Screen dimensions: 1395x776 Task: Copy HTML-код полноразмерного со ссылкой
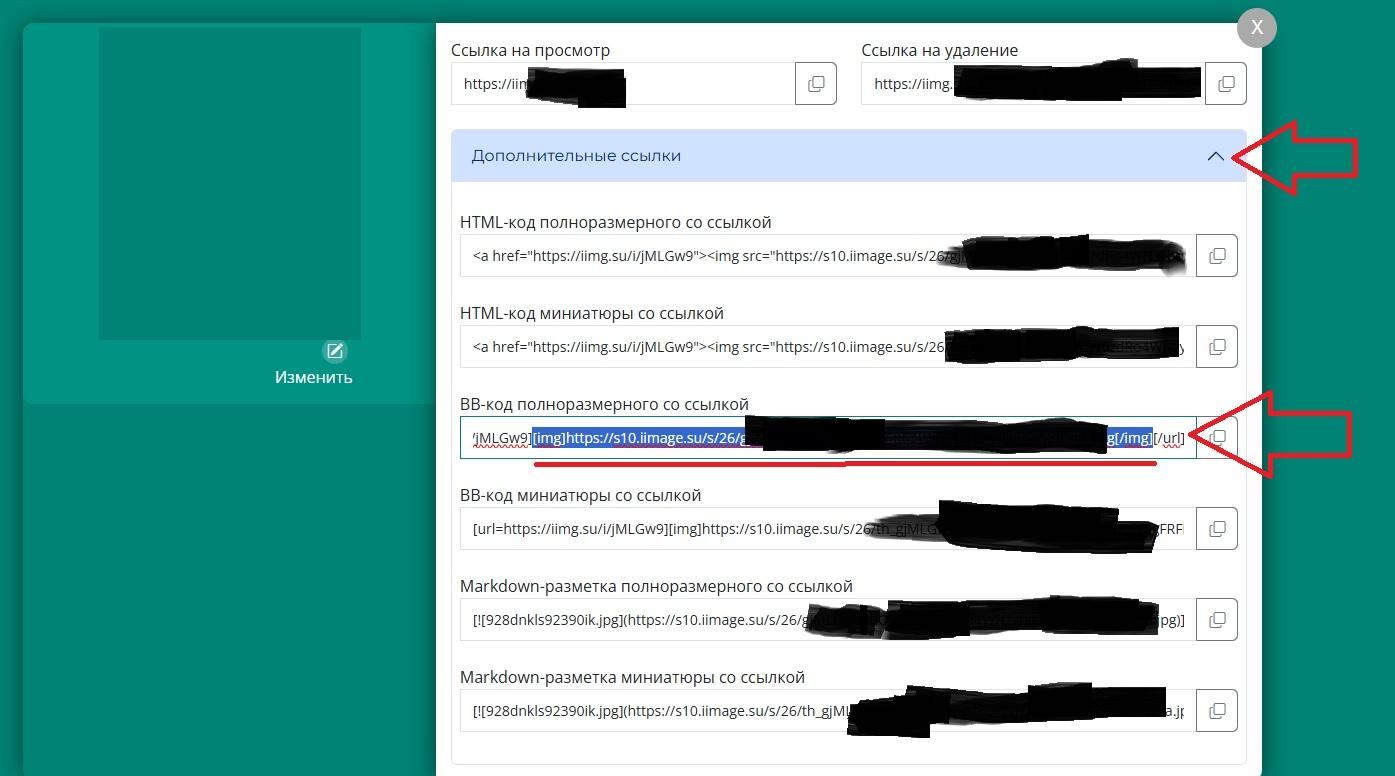pos(1217,256)
